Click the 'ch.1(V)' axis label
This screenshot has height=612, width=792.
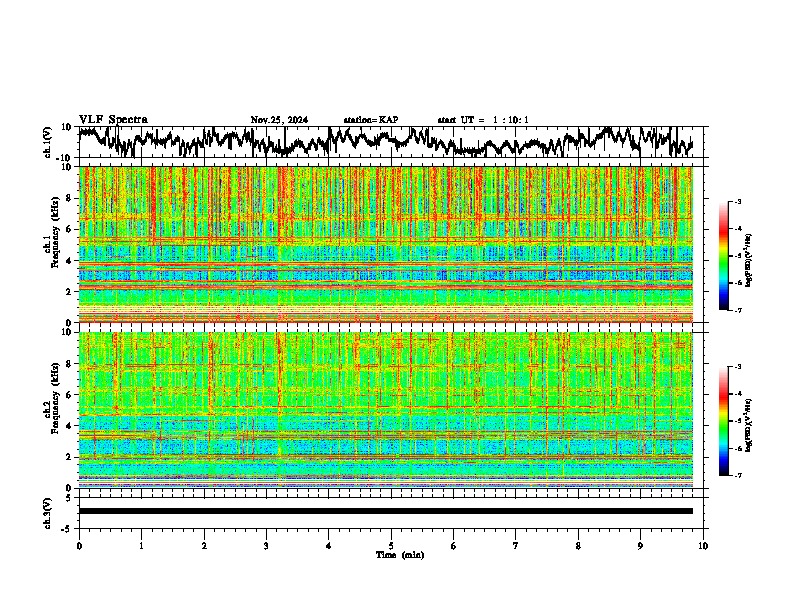(48, 142)
